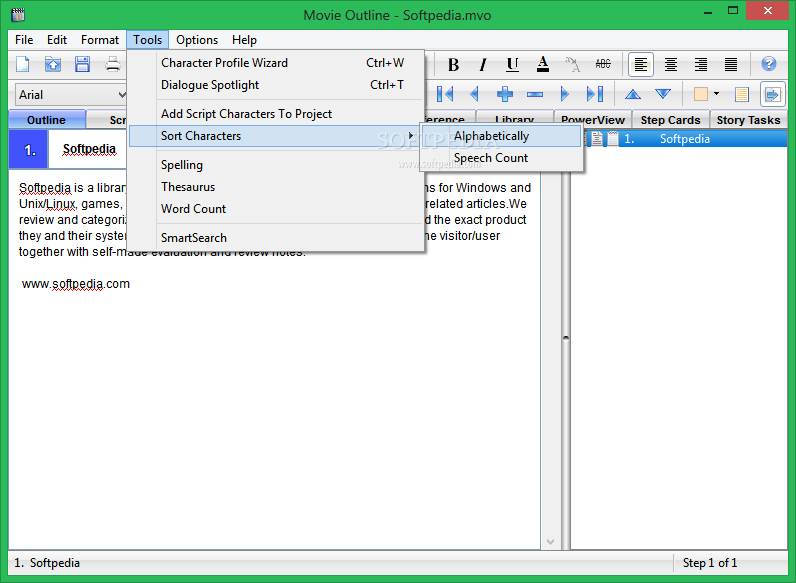This screenshot has width=796, height=583.
Task: Click the vertical splitter handle
Action: point(566,337)
